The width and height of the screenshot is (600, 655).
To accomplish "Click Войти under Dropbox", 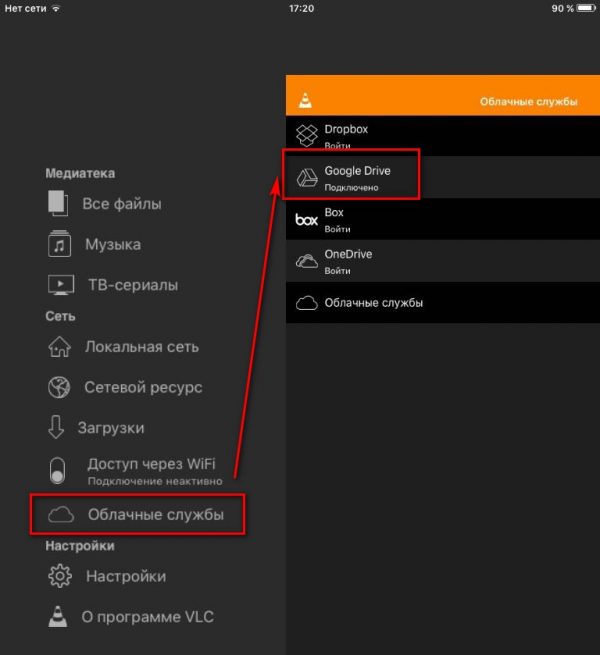I will [x=337, y=146].
